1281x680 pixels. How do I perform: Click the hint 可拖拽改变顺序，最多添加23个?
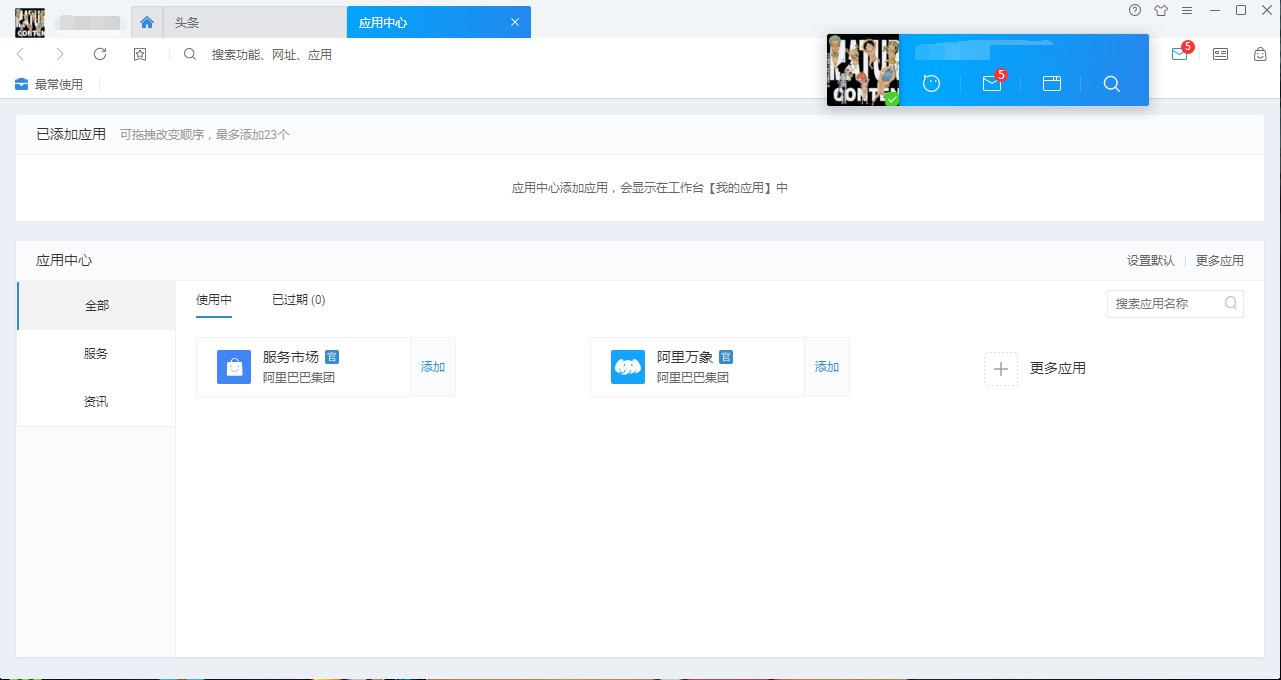[x=205, y=134]
